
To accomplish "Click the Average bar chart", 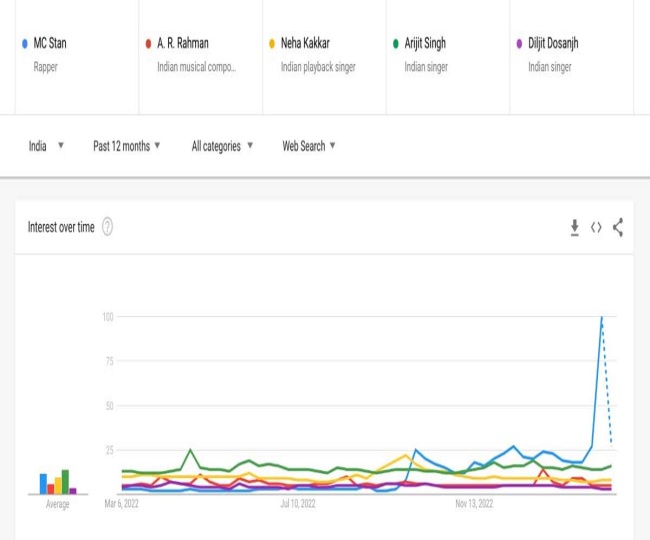I will point(58,483).
